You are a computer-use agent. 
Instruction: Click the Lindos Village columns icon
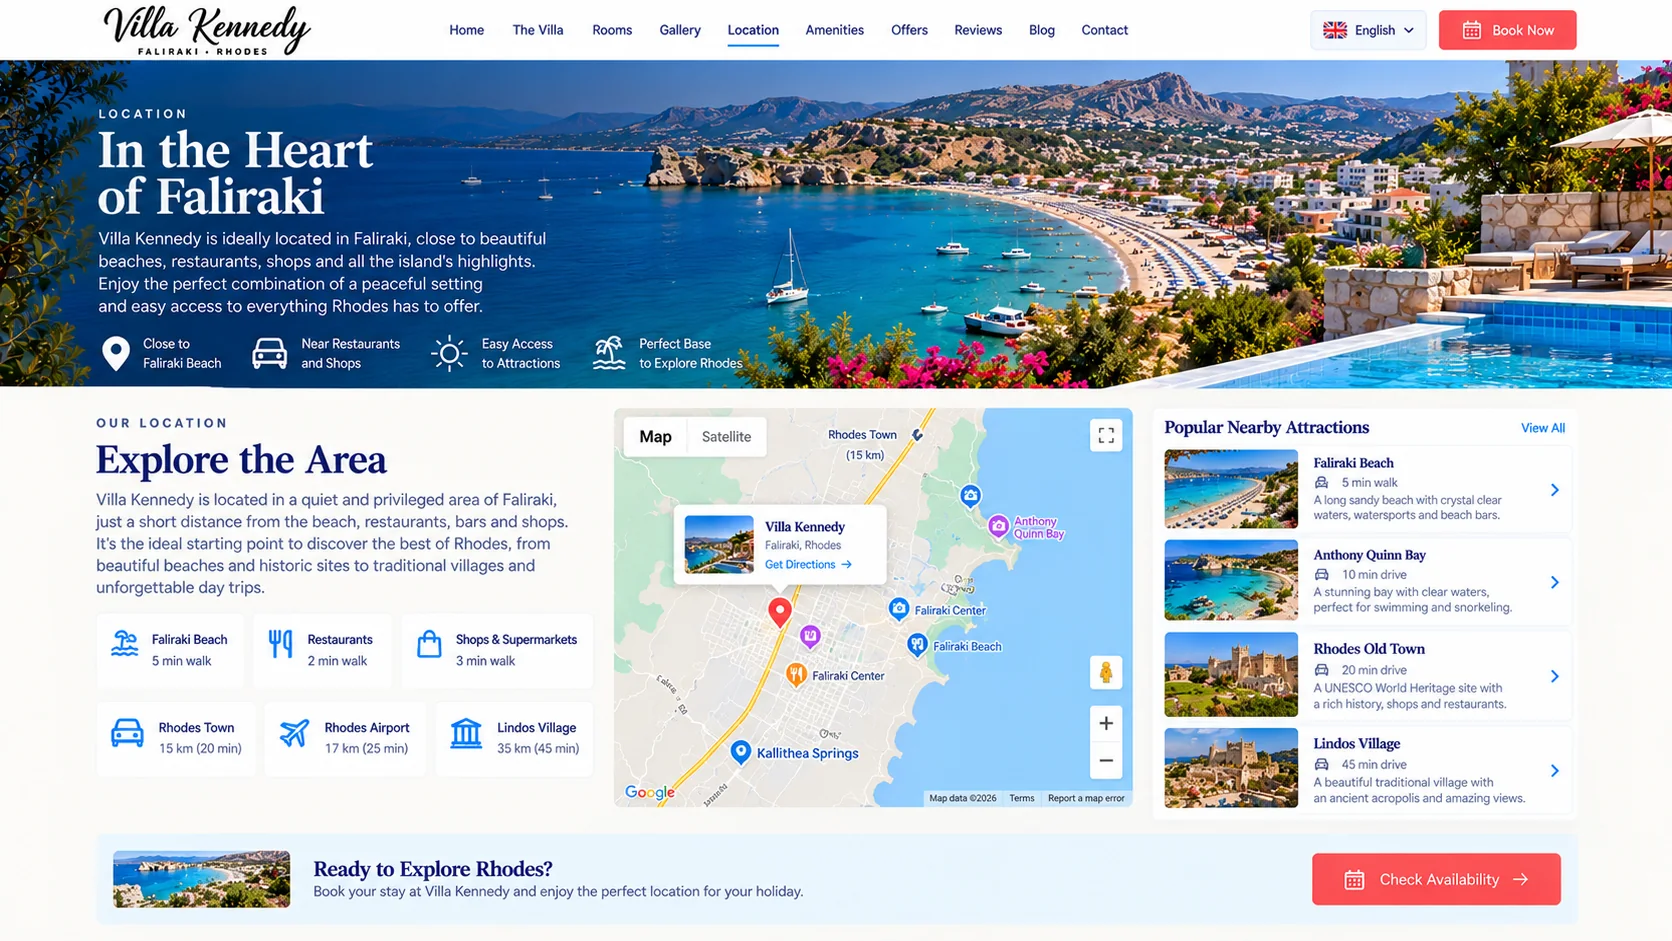(x=466, y=733)
